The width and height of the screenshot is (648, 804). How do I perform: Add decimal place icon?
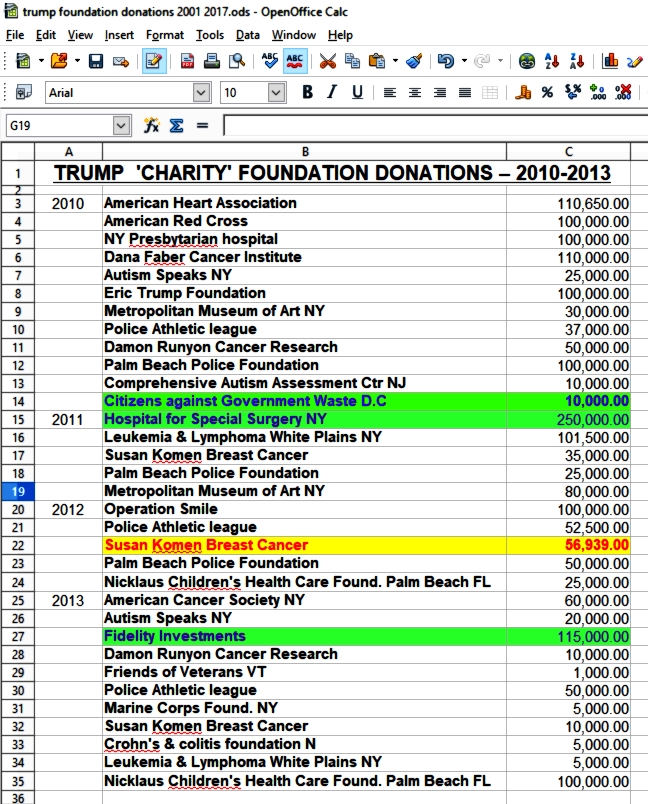[x=598, y=92]
